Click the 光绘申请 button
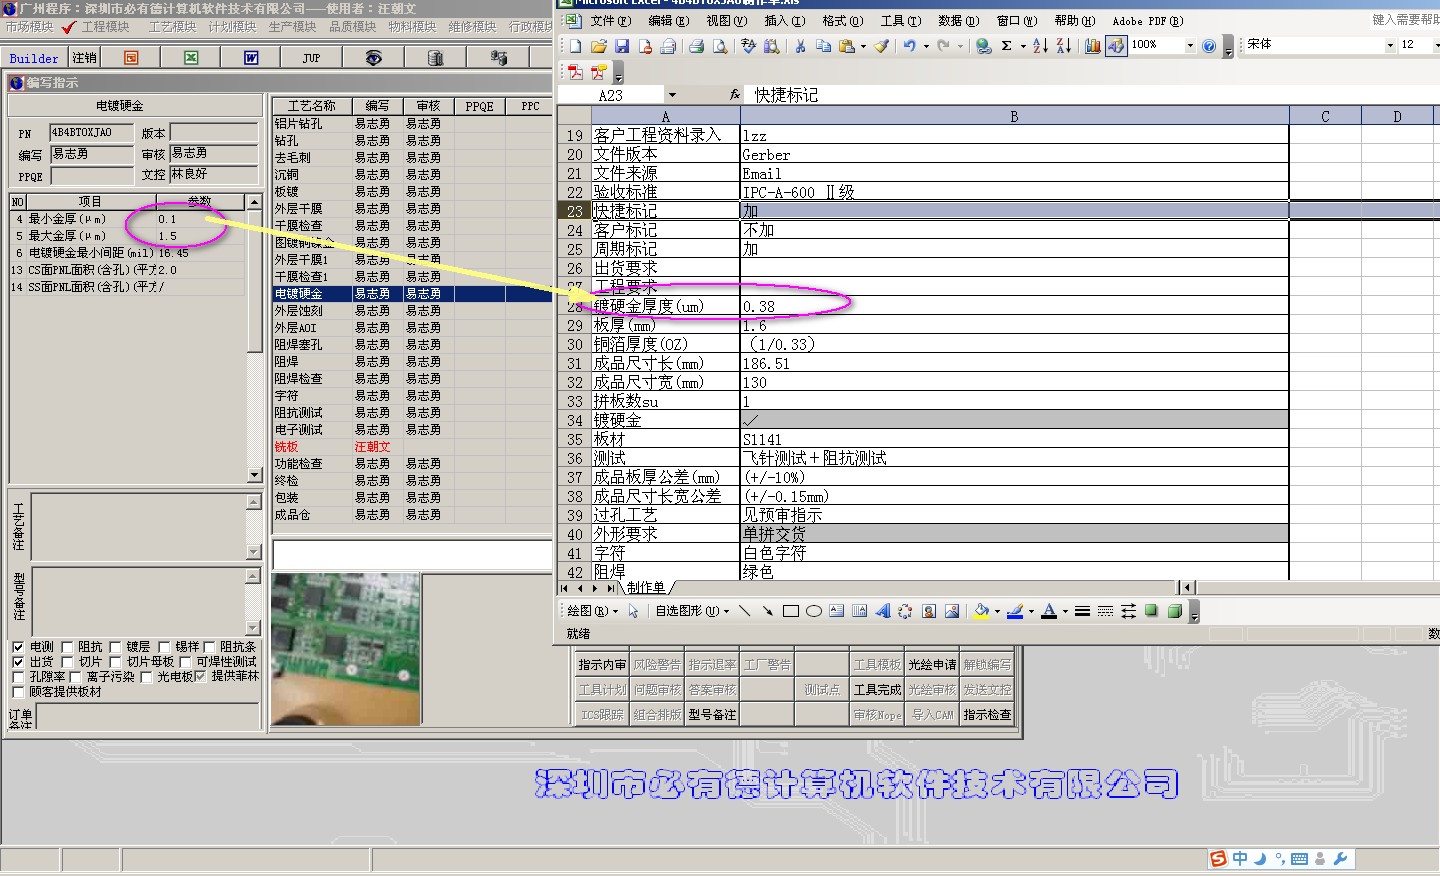This screenshot has height=876, width=1440. (x=932, y=665)
